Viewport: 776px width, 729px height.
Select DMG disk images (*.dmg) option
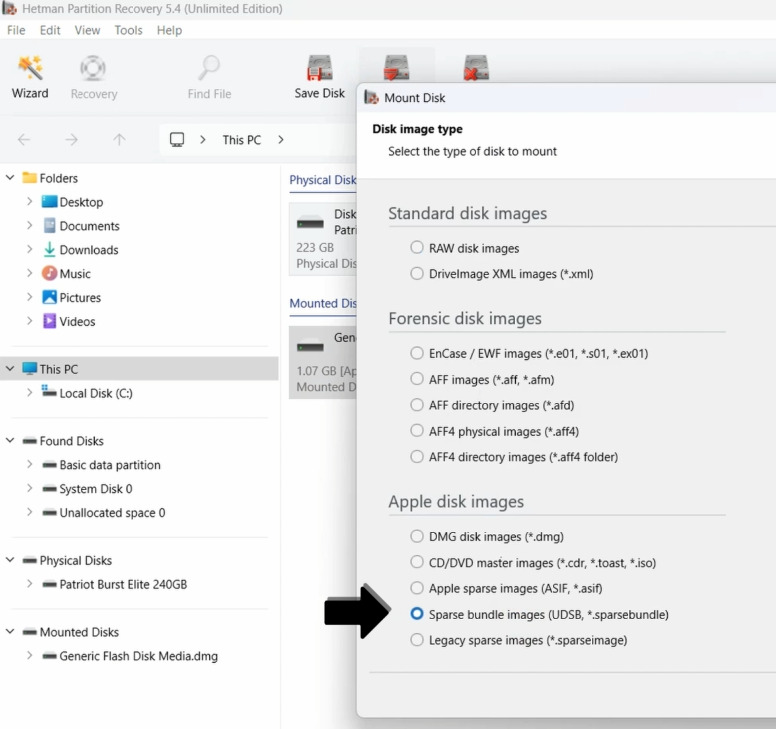pos(417,536)
